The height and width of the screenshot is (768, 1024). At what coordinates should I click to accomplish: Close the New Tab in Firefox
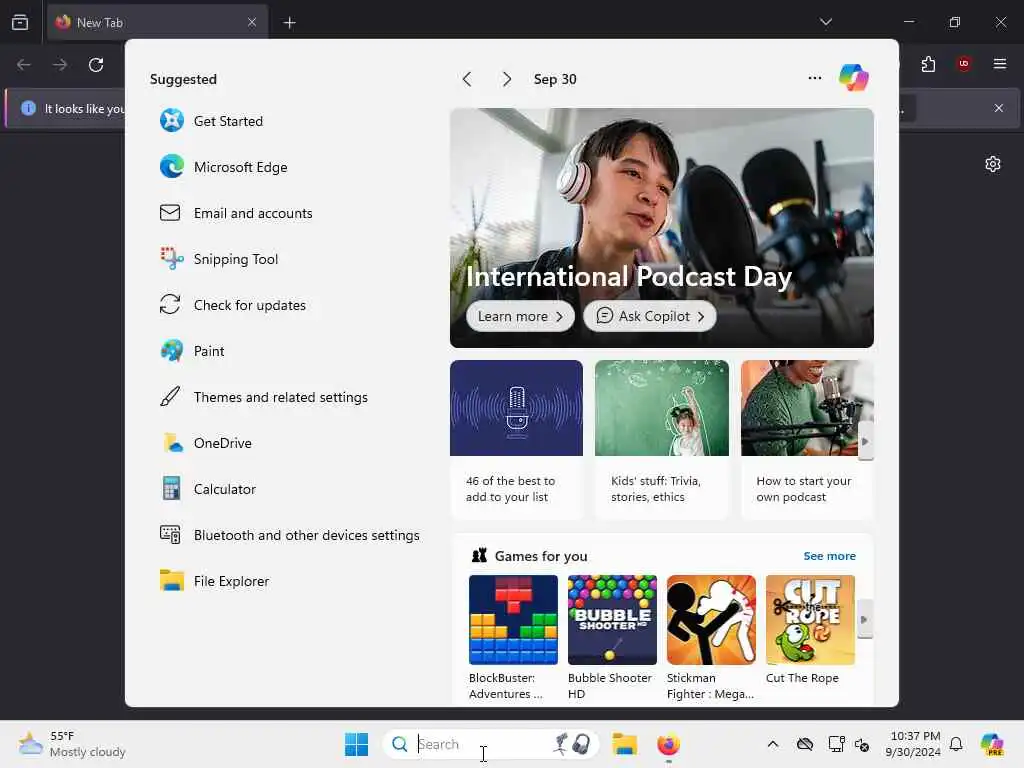point(252,22)
